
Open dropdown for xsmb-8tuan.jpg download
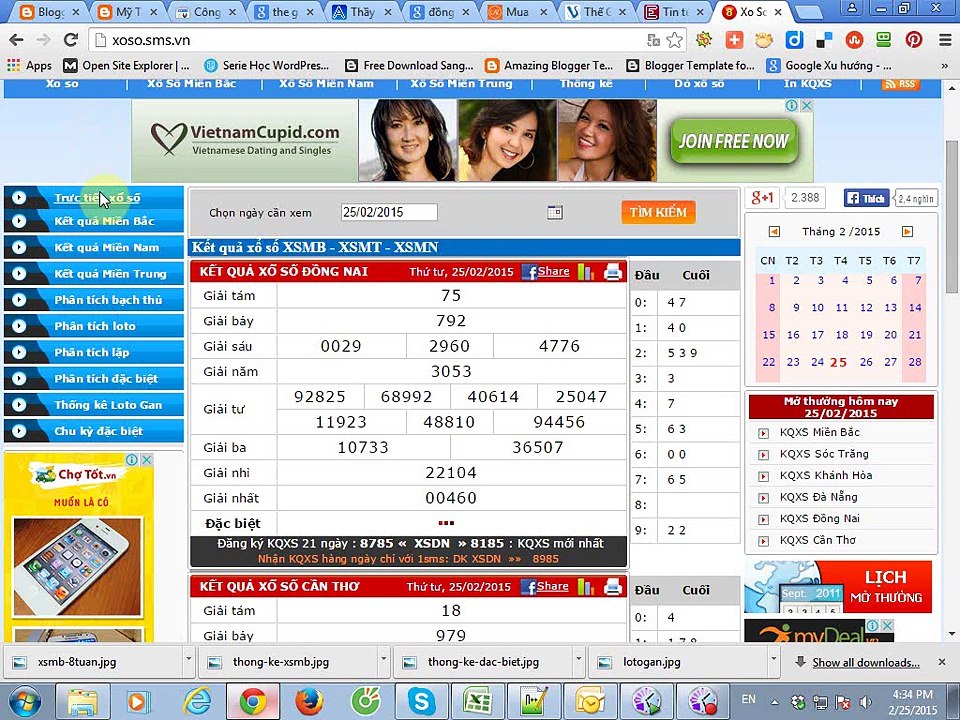[189, 660]
